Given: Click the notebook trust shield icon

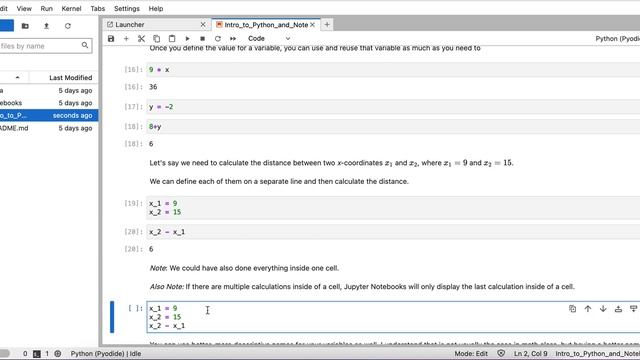Looking at the screenshot, I should click(x=501, y=353).
